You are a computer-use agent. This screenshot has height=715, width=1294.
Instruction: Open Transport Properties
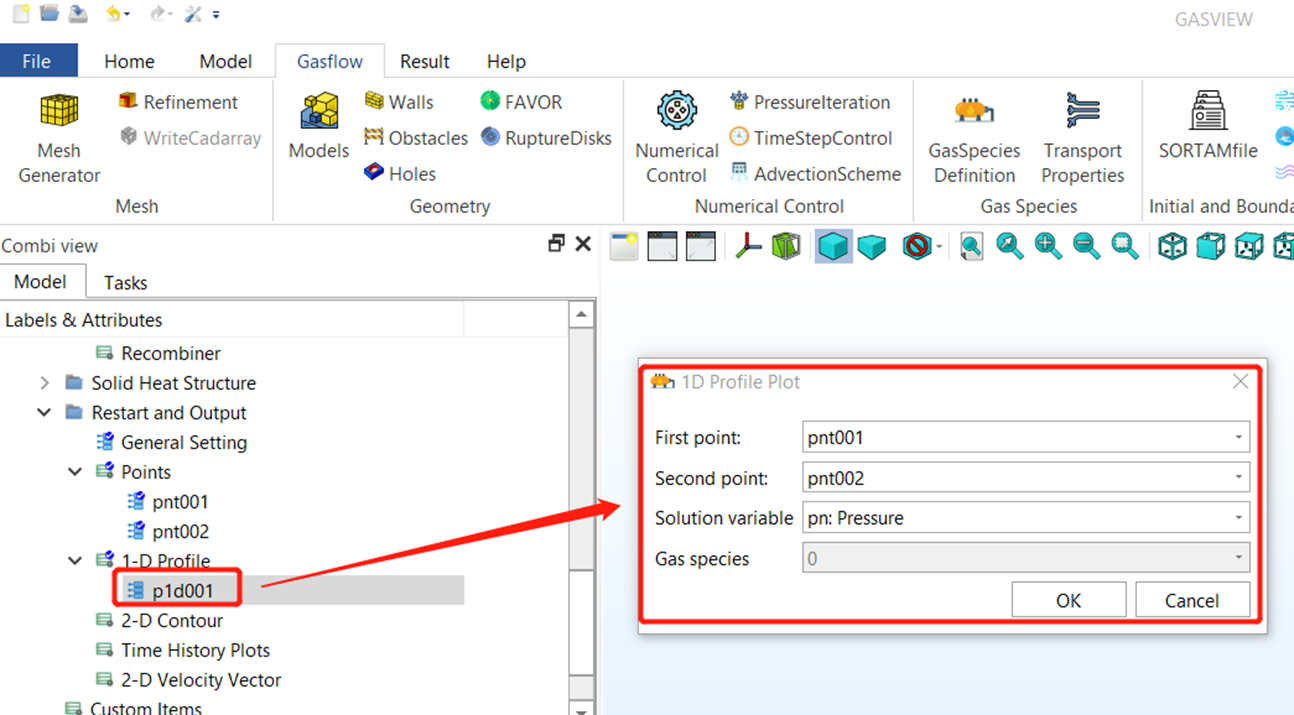[x=1083, y=138]
